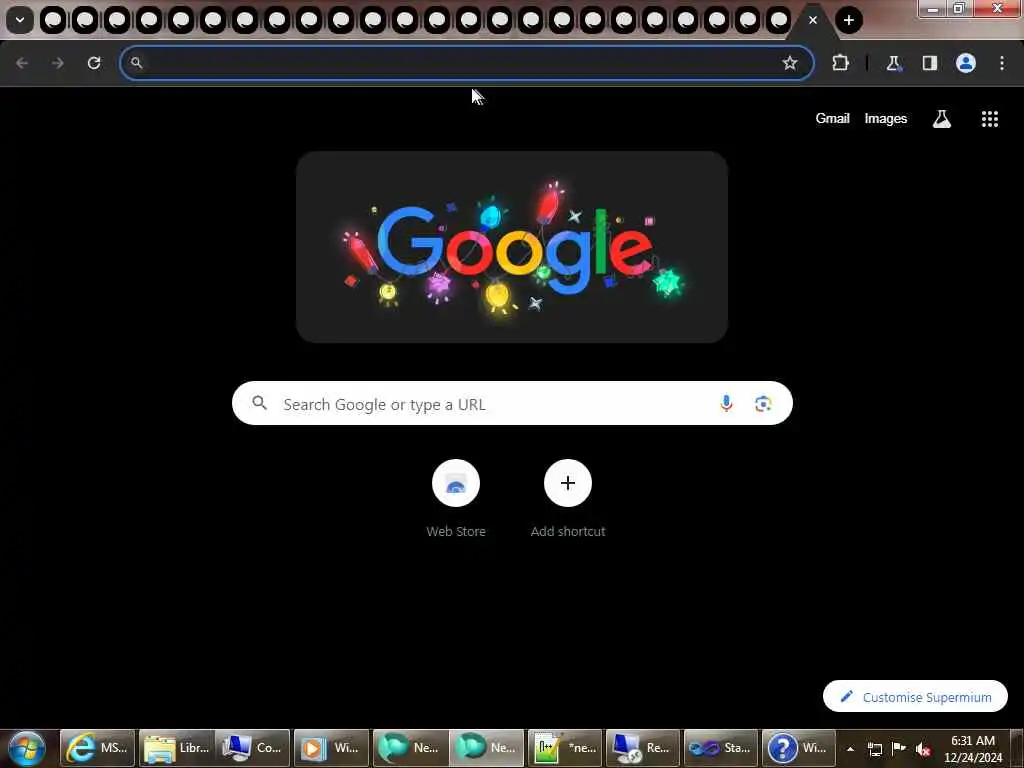
Task: Open the Extensions puzzle icon
Action: pyautogui.click(x=840, y=63)
